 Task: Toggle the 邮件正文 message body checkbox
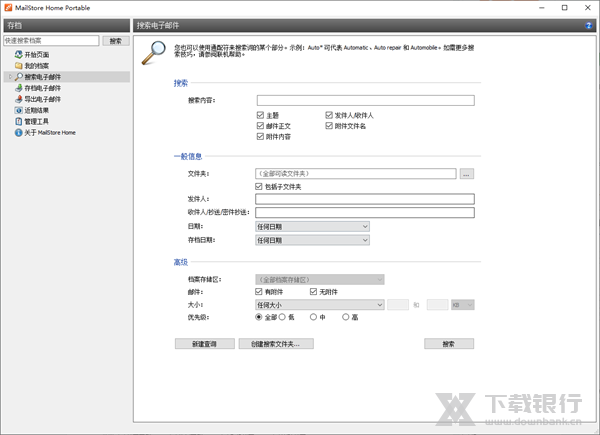(x=260, y=125)
